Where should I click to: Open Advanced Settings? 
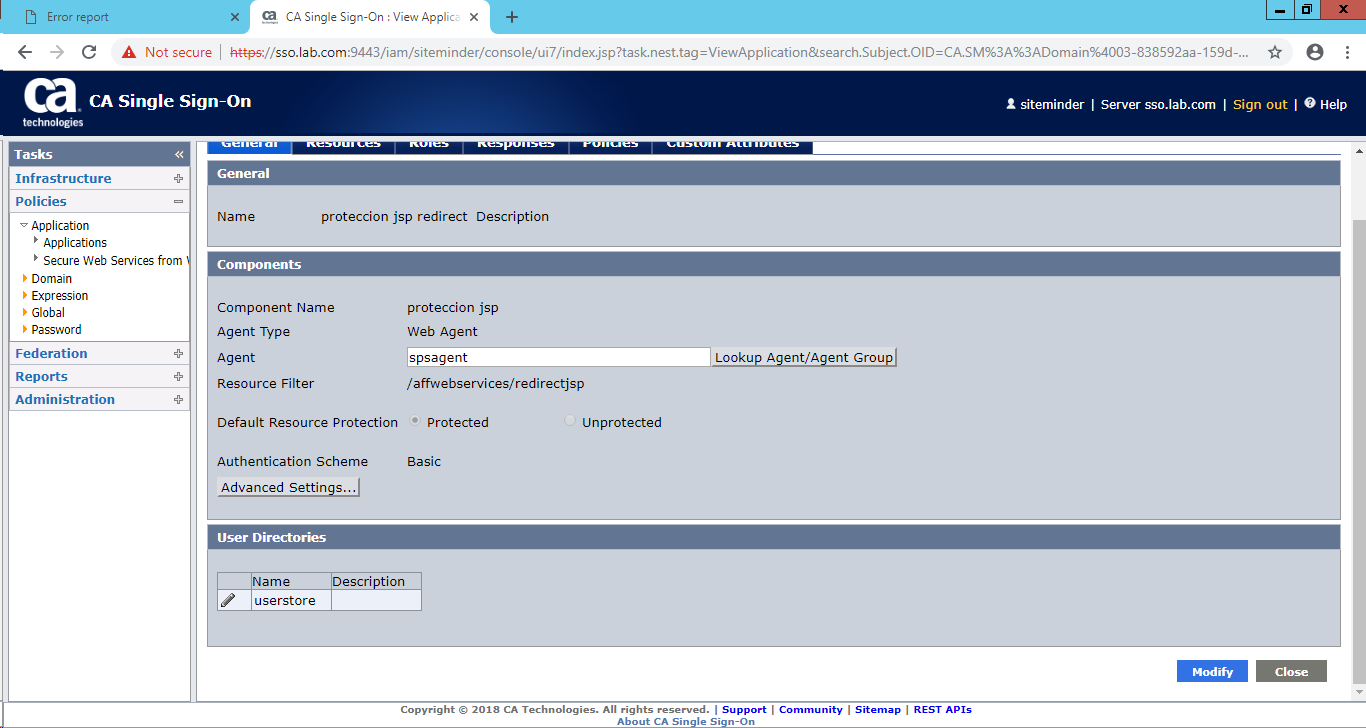[288, 487]
